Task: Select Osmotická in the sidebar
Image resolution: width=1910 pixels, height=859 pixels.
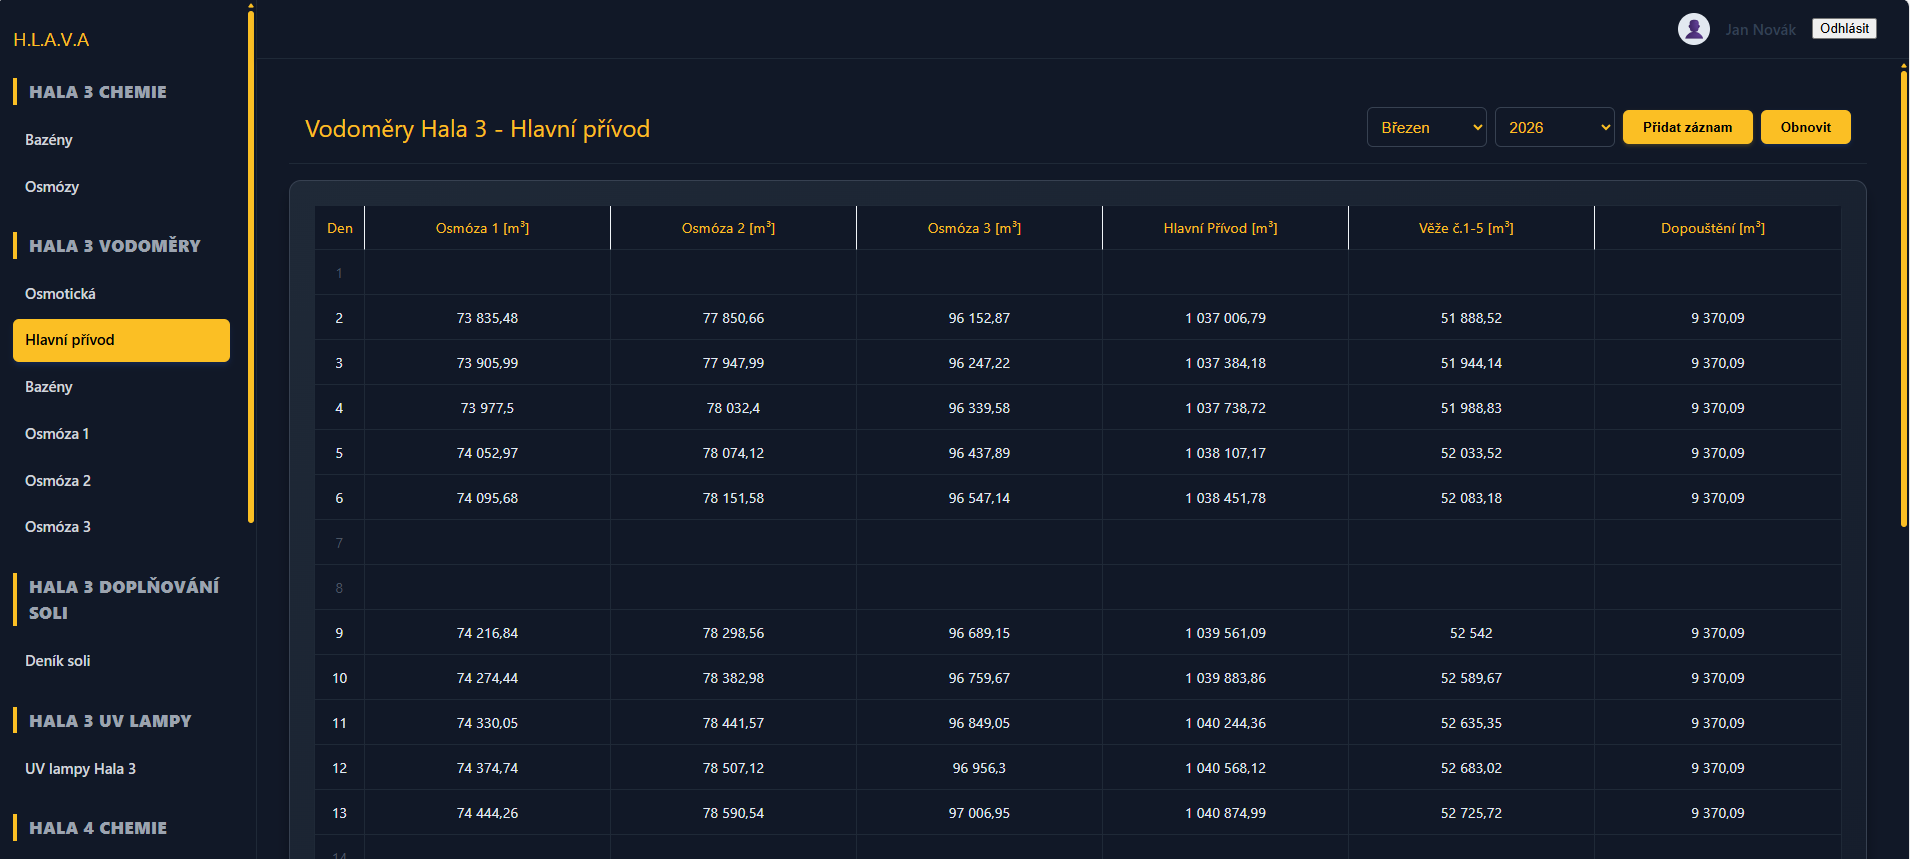Action: [60, 294]
